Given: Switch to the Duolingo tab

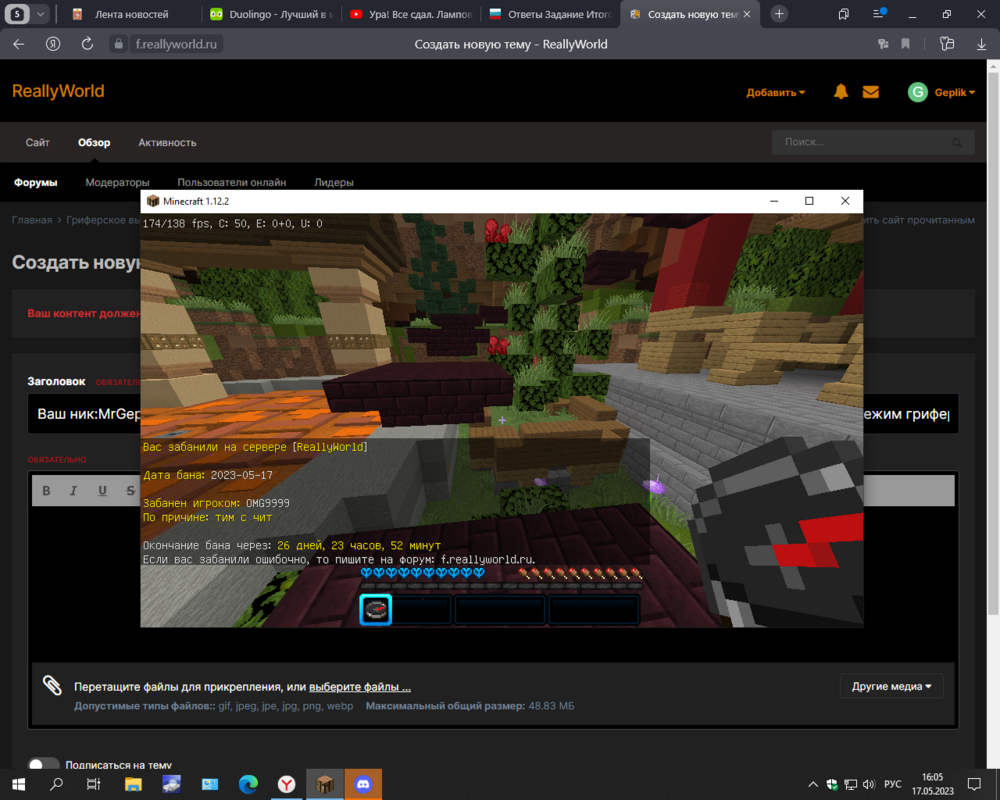Looking at the screenshot, I should [x=272, y=14].
